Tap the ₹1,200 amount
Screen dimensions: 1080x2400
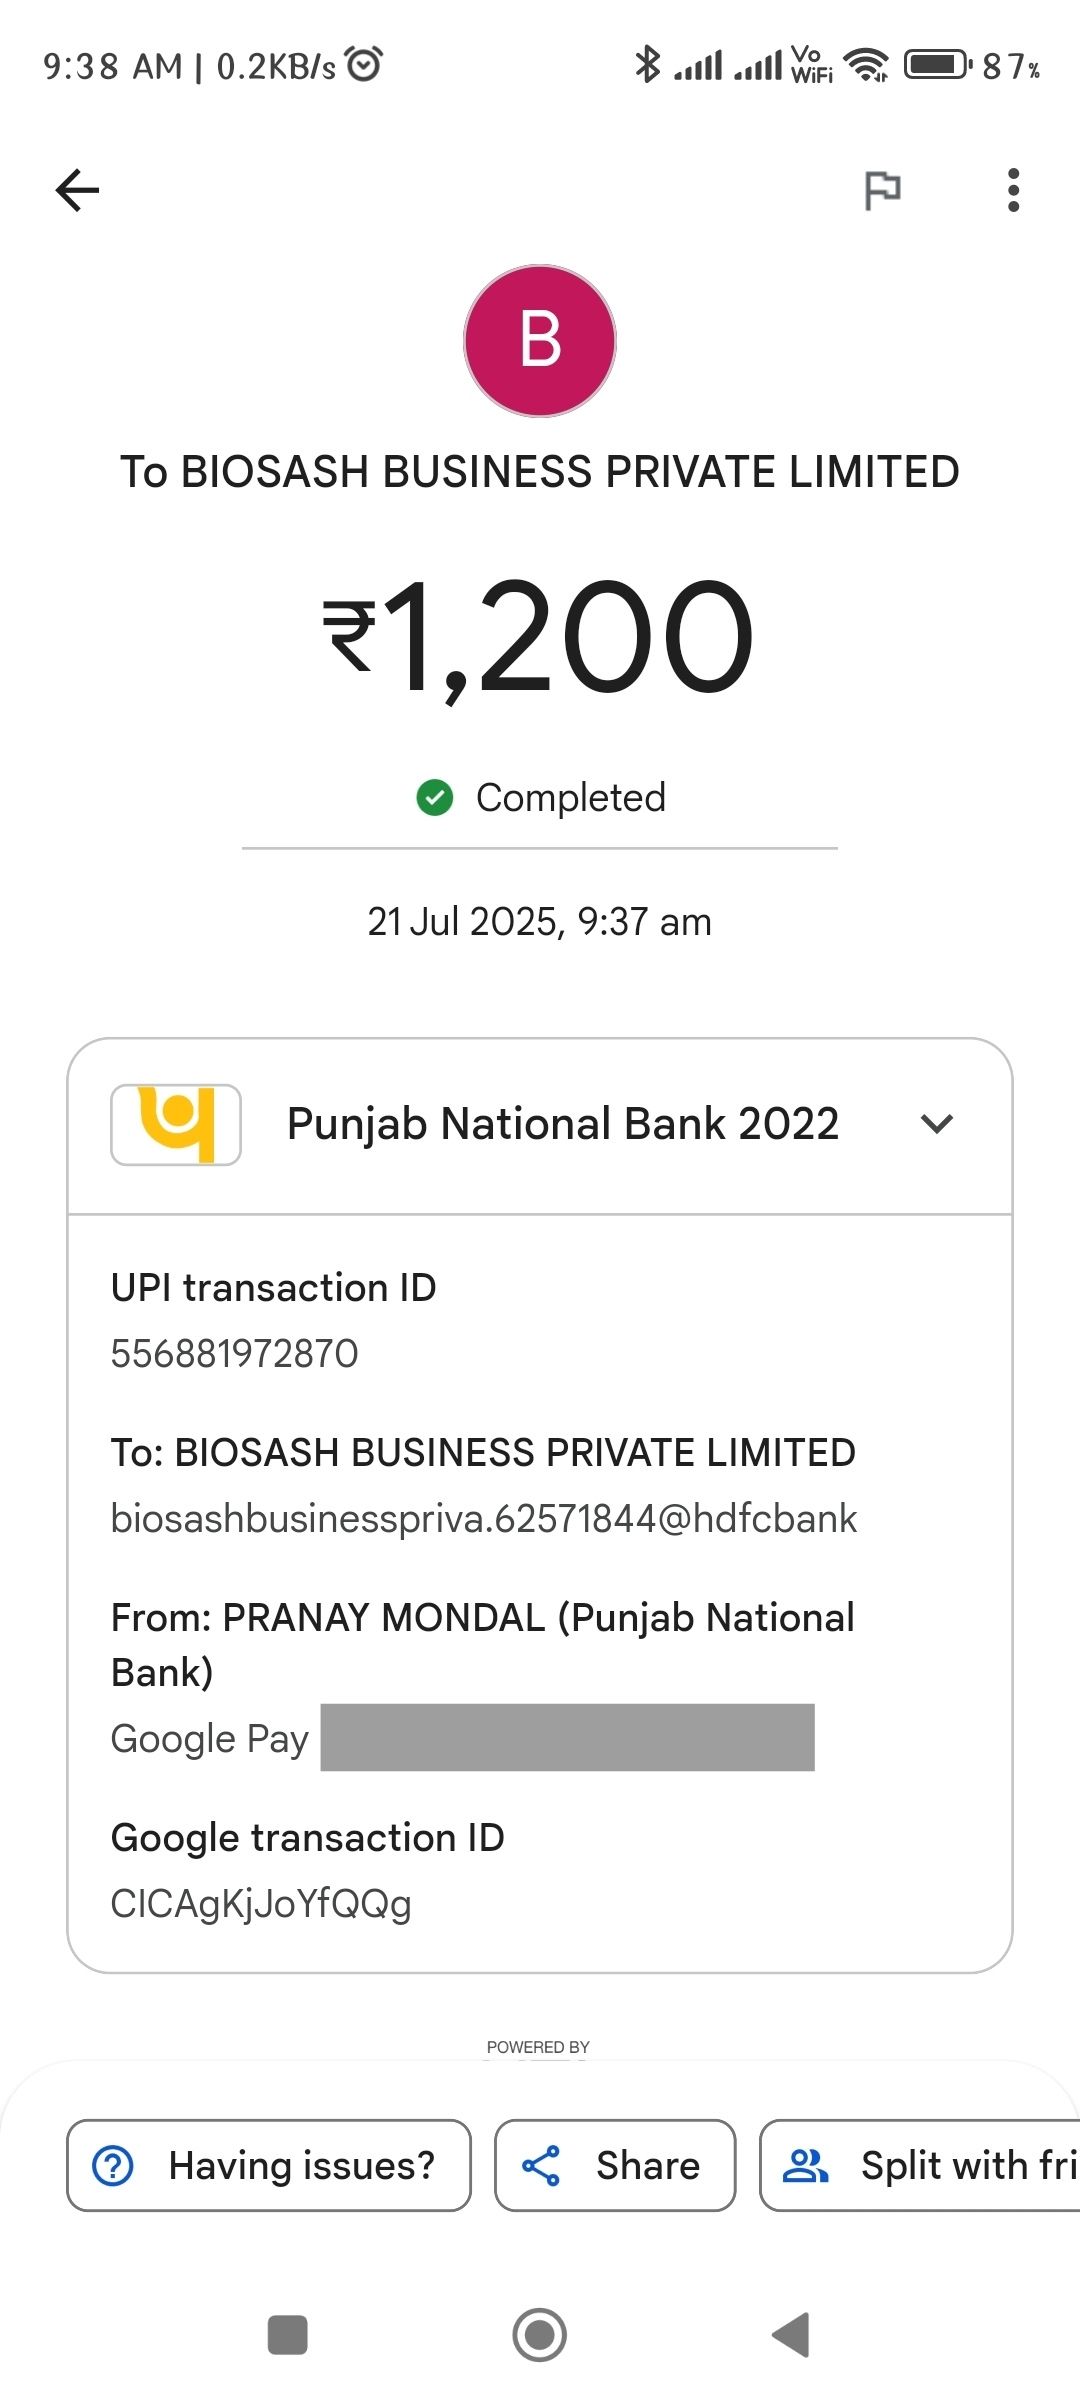tap(540, 637)
